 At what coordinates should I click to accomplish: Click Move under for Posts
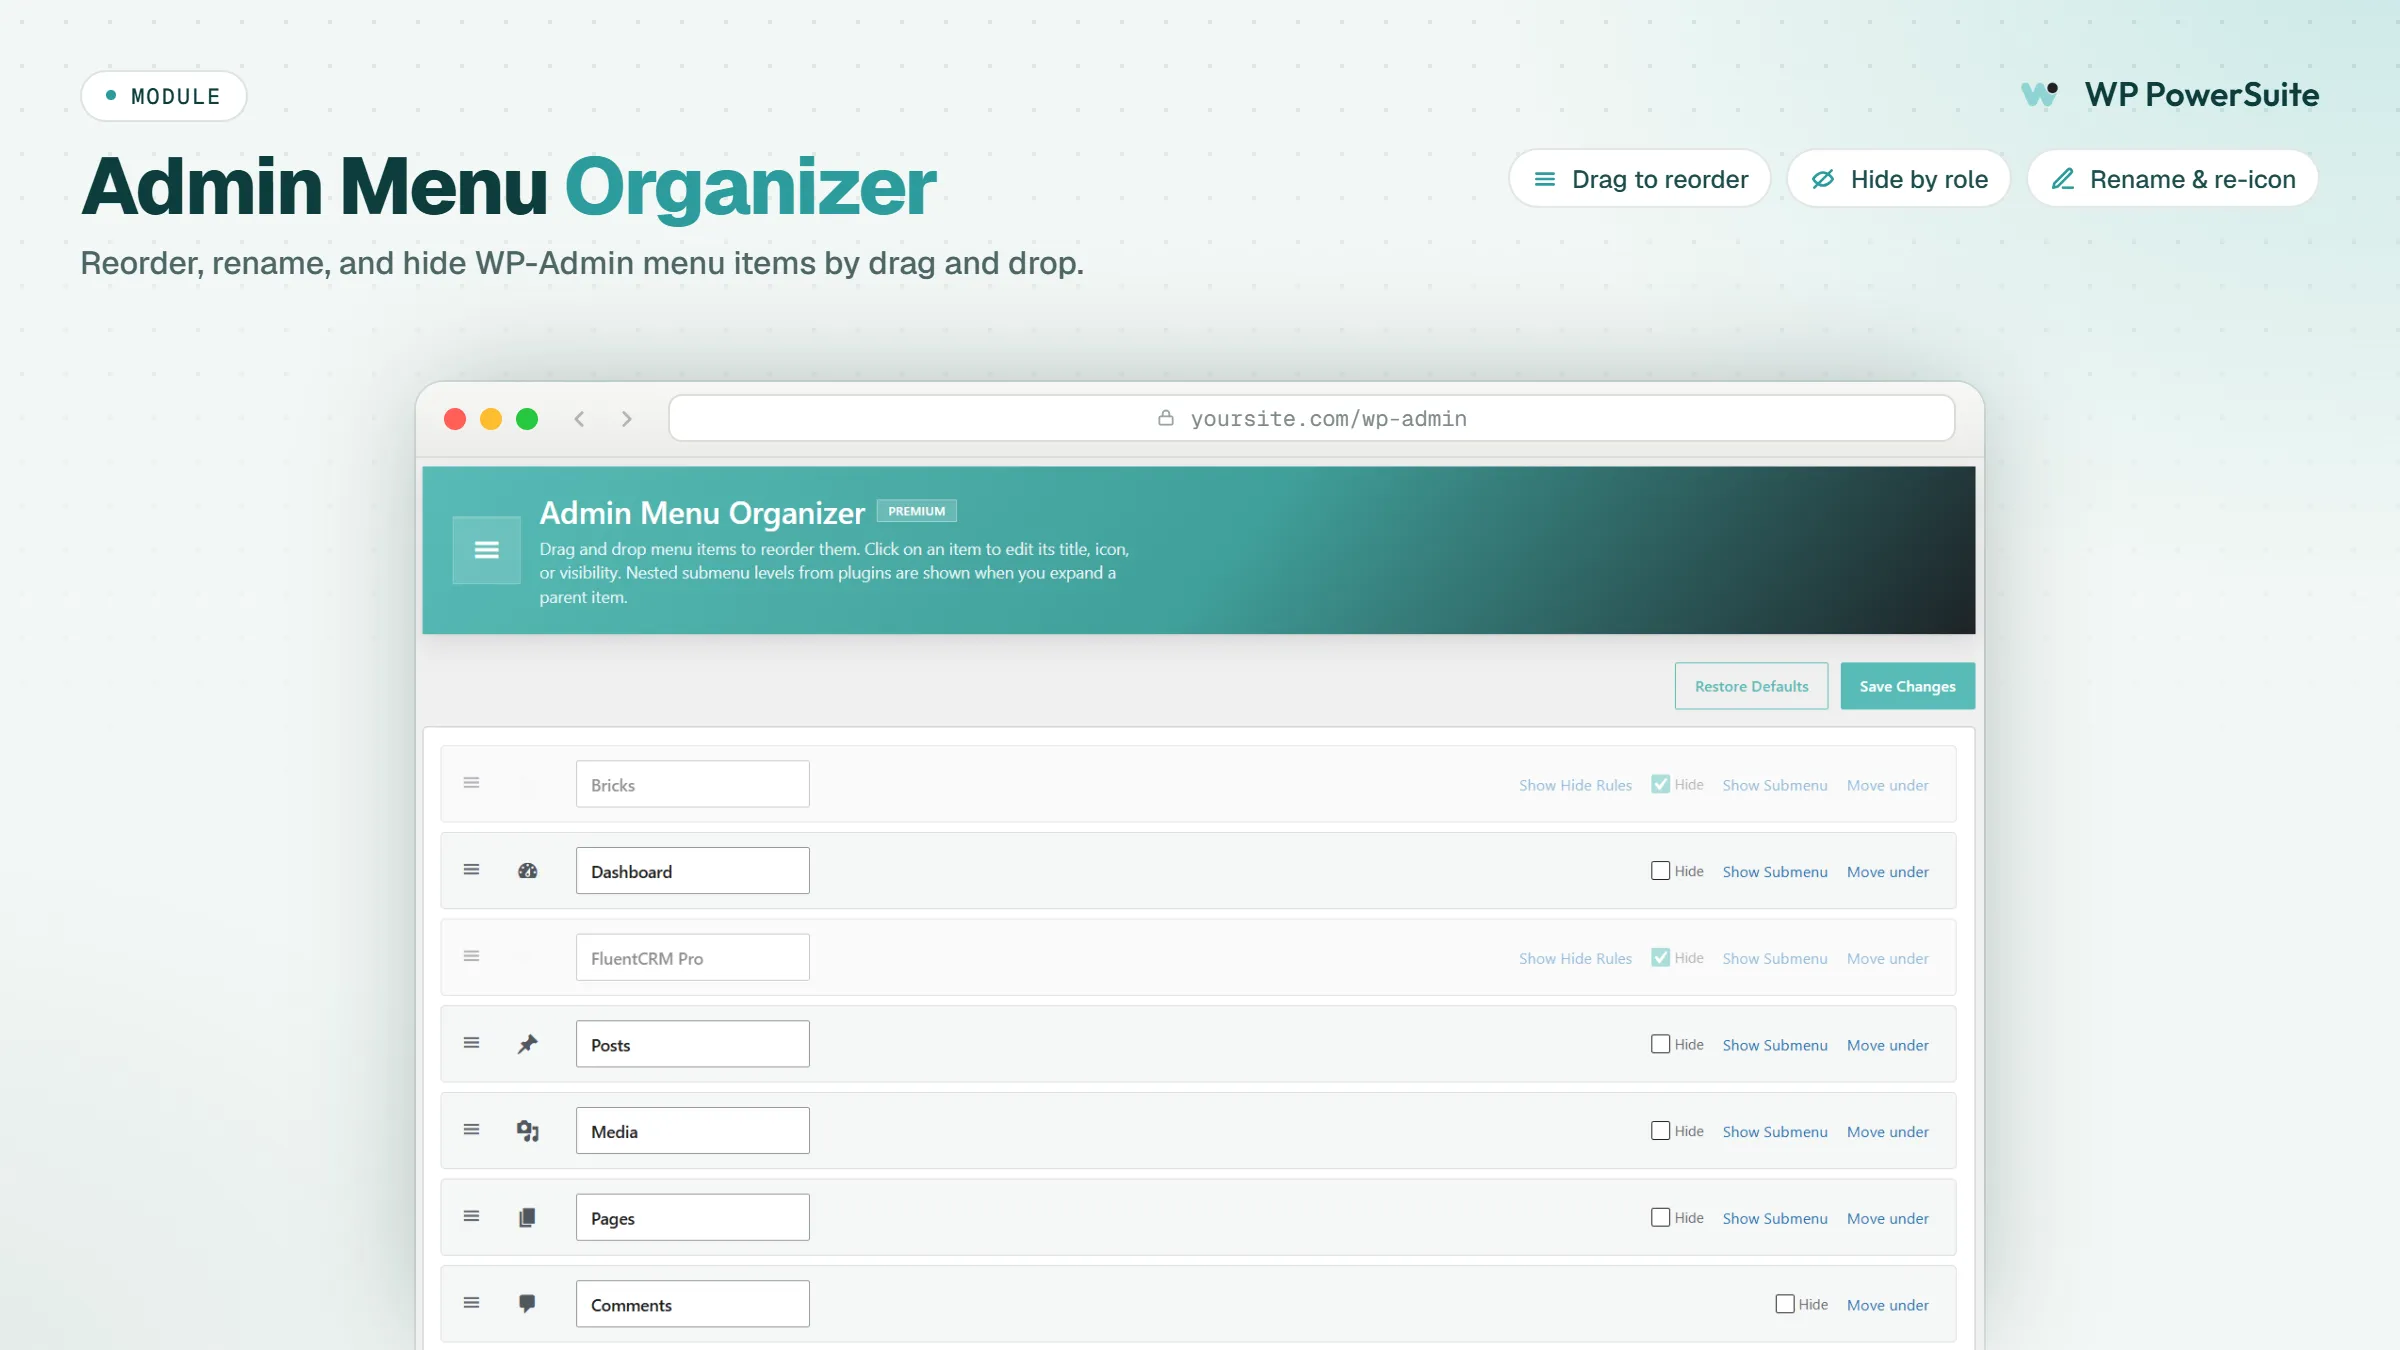pos(1888,1046)
